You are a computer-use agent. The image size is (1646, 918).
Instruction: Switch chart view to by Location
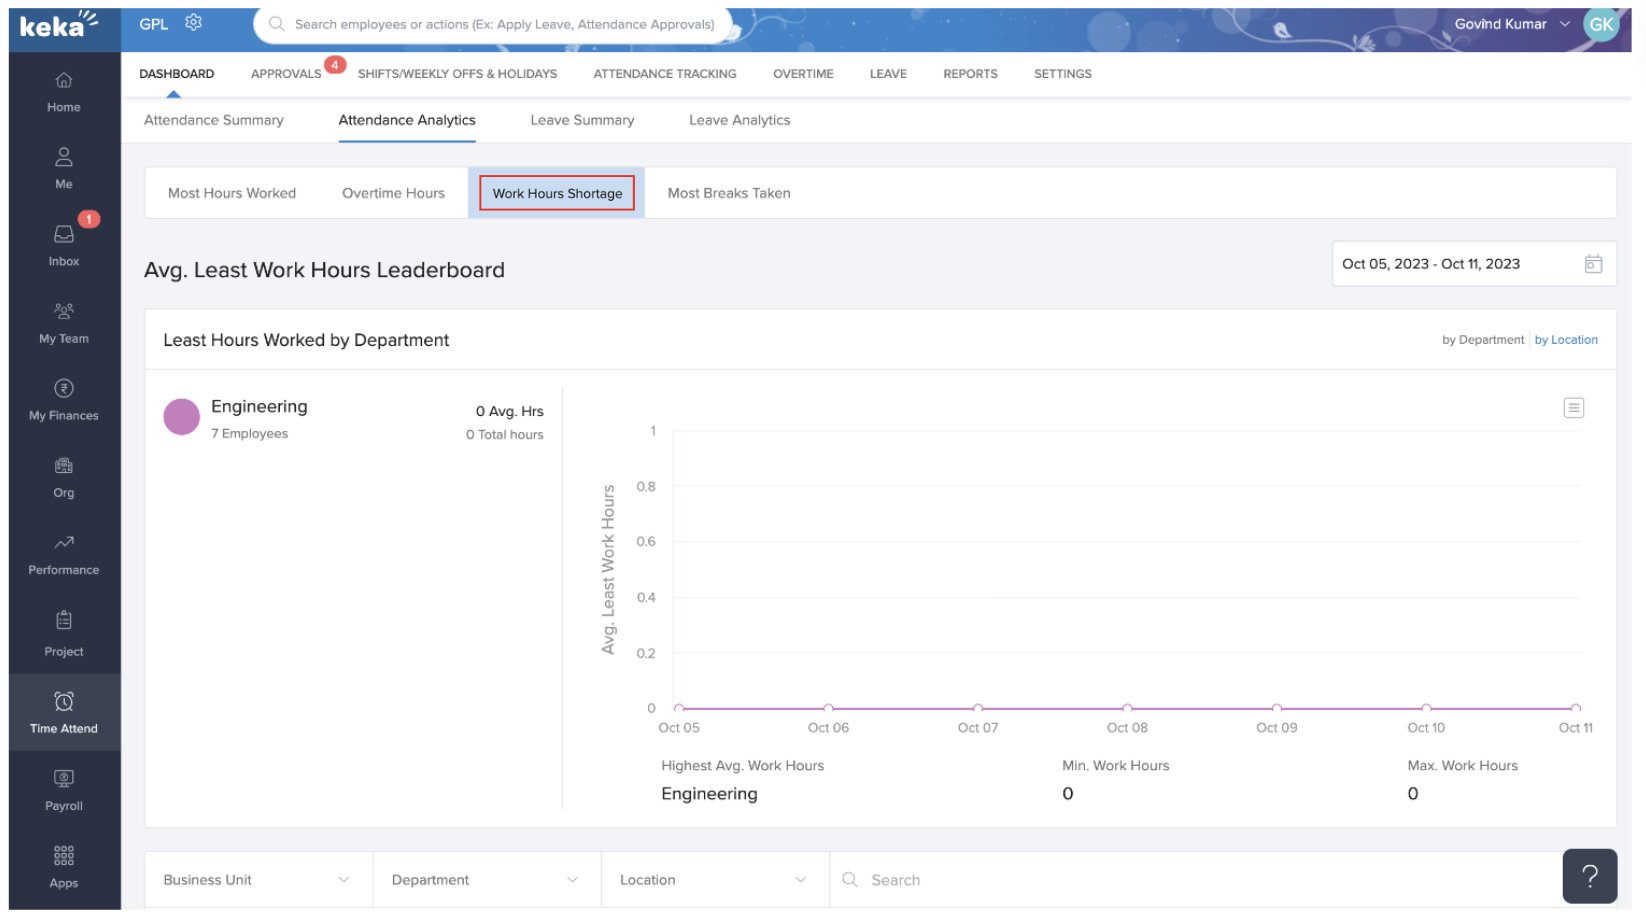[1565, 340]
